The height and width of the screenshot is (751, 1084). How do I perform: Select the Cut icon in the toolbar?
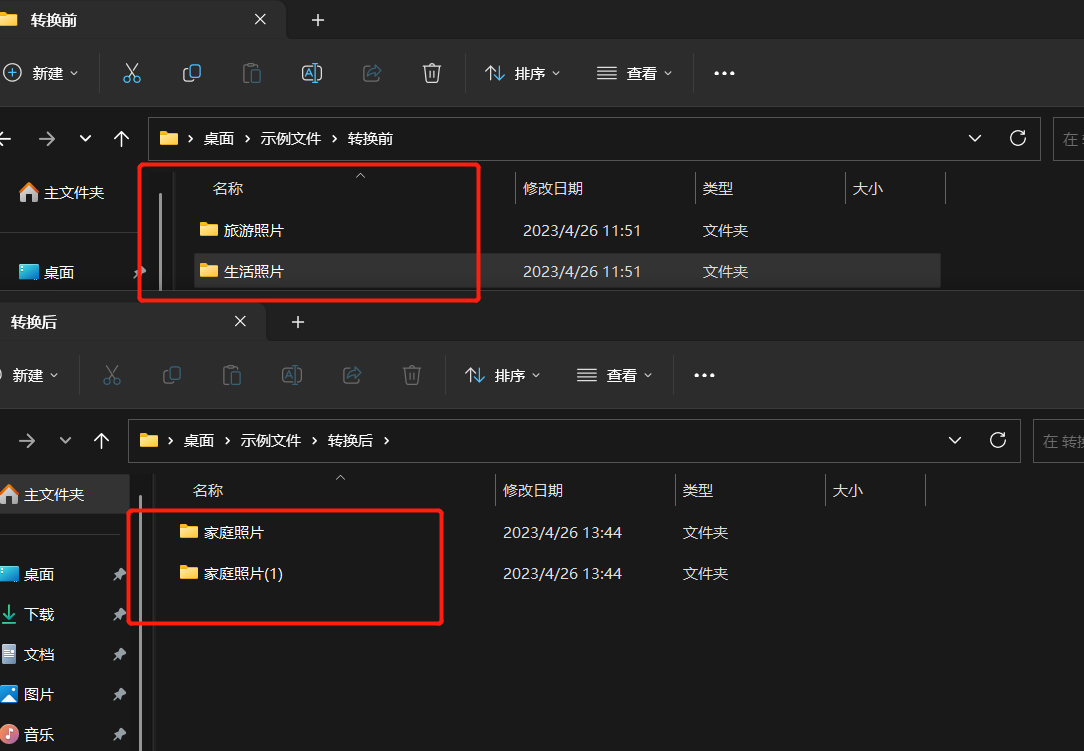[x=131, y=72]
